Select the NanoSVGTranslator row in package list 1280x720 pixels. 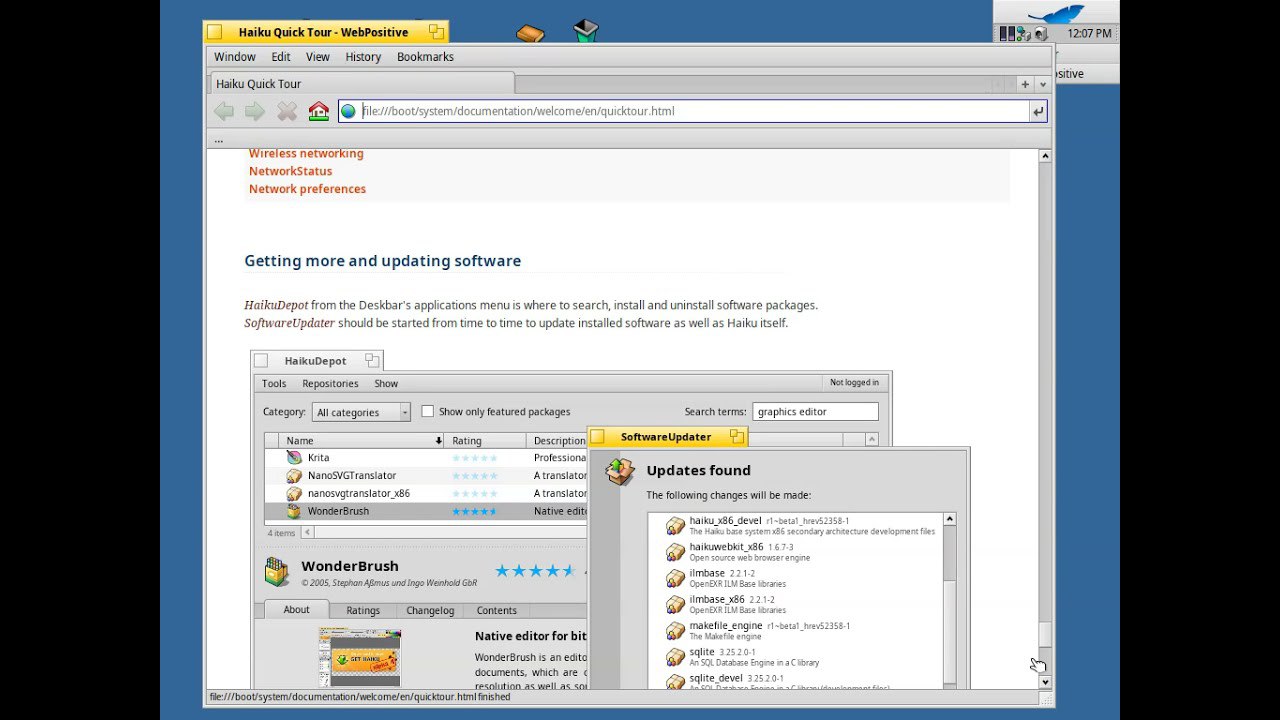click(x=425, y=476)
